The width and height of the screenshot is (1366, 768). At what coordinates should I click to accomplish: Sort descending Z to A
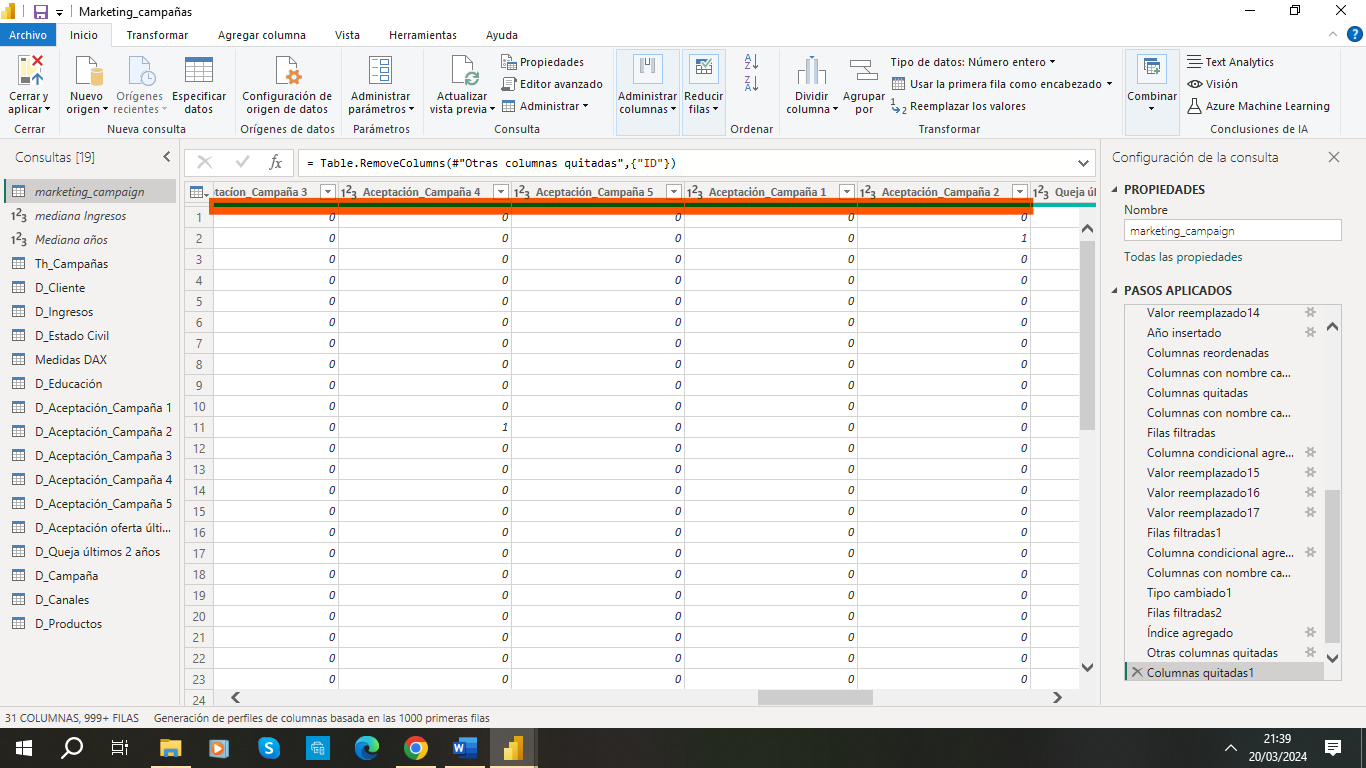pos(752,83)
